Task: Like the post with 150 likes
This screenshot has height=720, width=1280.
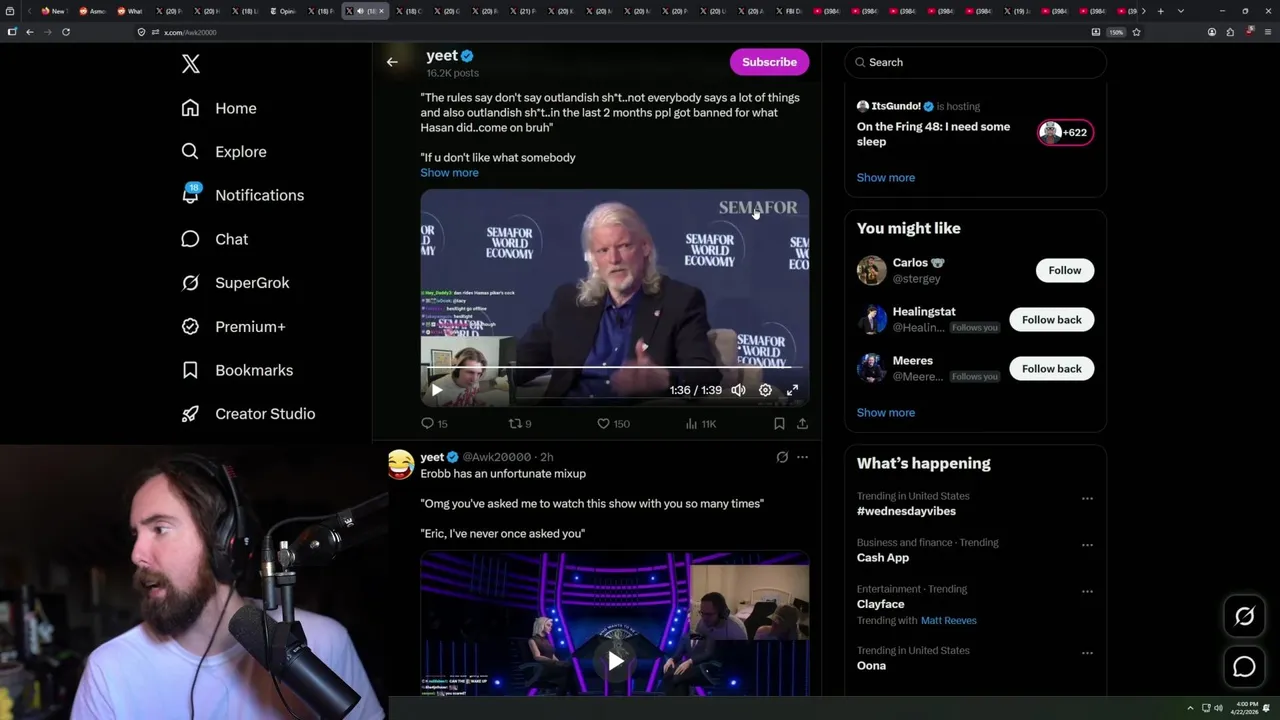Action: click(613, 424)
